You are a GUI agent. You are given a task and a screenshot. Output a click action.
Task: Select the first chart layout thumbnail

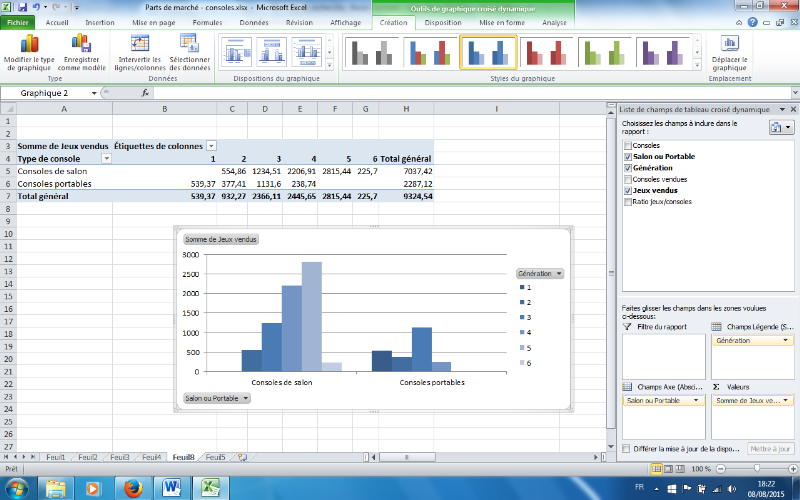(x=237, y=50)
